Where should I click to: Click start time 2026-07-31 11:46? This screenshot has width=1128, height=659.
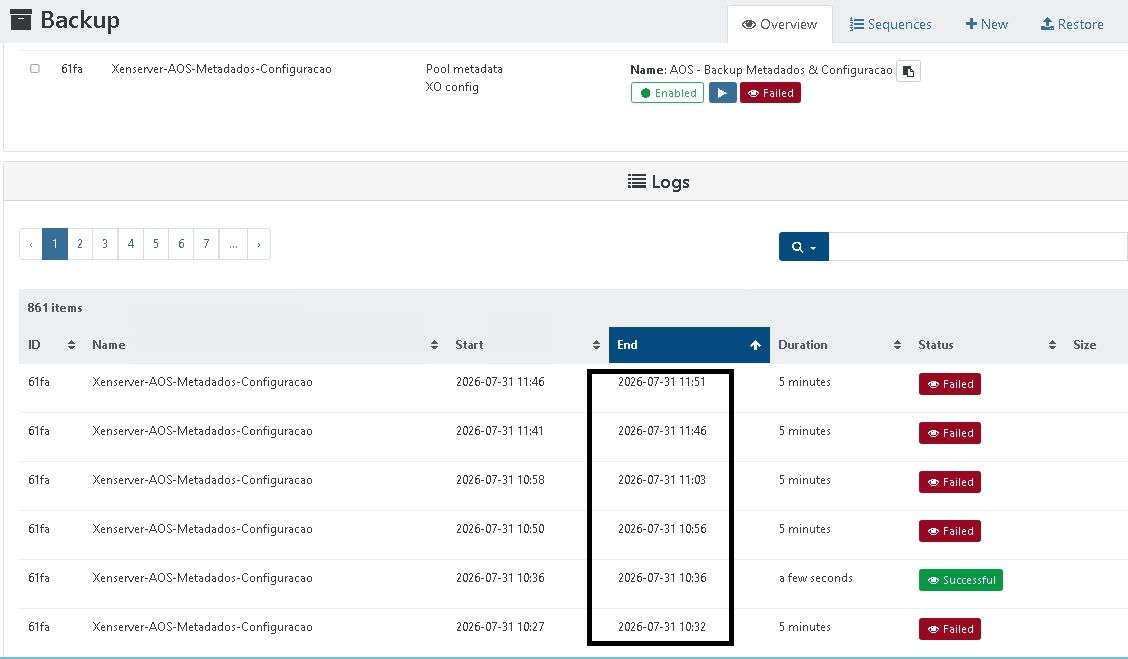[500, 382]
